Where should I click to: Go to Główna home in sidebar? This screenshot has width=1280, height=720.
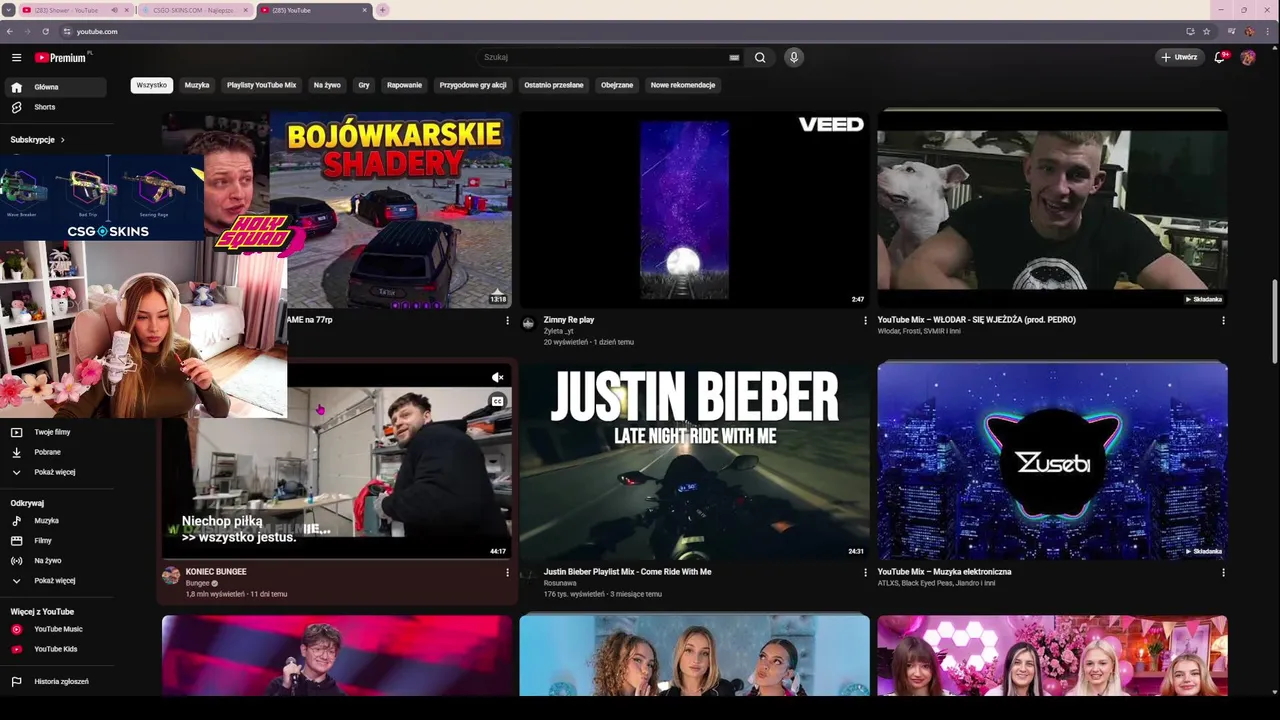click(56, 87)
